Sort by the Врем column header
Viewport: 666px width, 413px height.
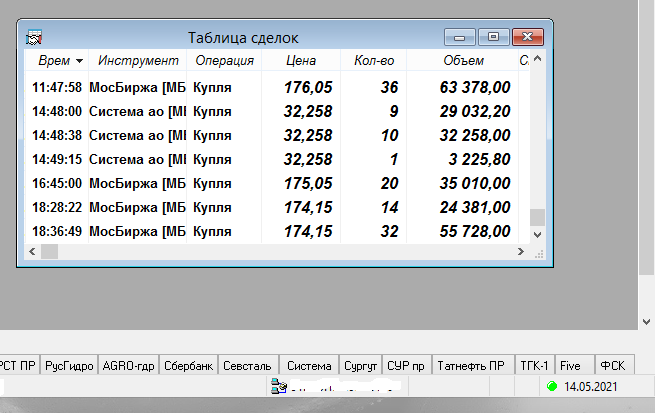pos(57,60)
